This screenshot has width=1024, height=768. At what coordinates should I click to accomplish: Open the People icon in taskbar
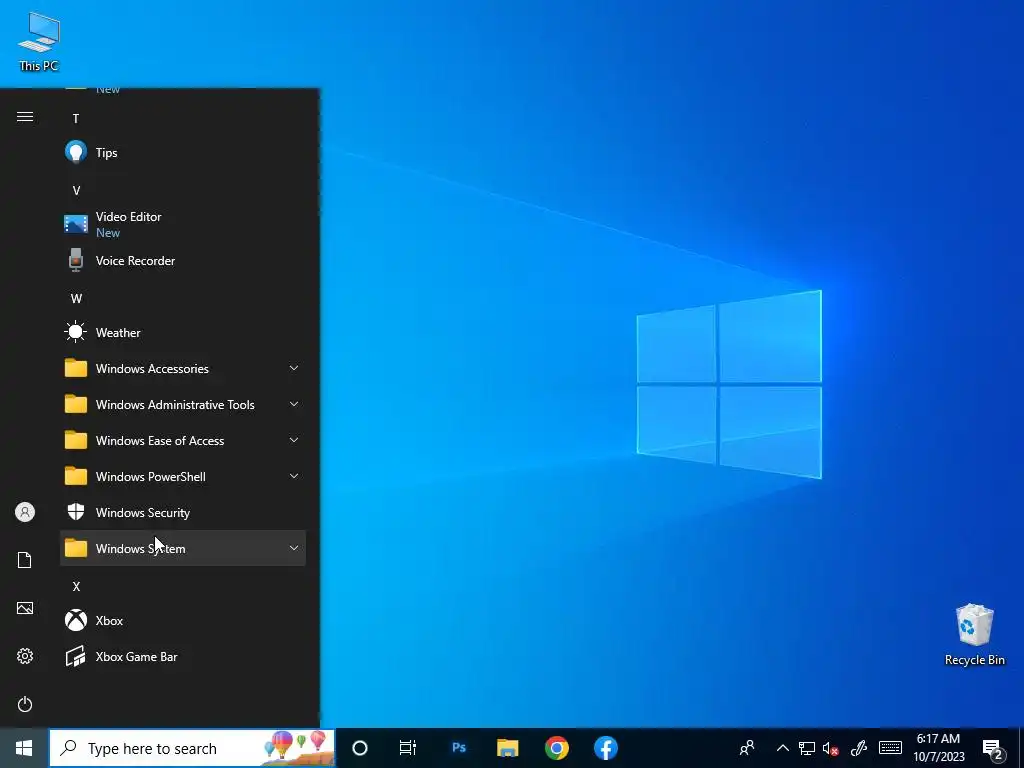[x=746, y=748]
